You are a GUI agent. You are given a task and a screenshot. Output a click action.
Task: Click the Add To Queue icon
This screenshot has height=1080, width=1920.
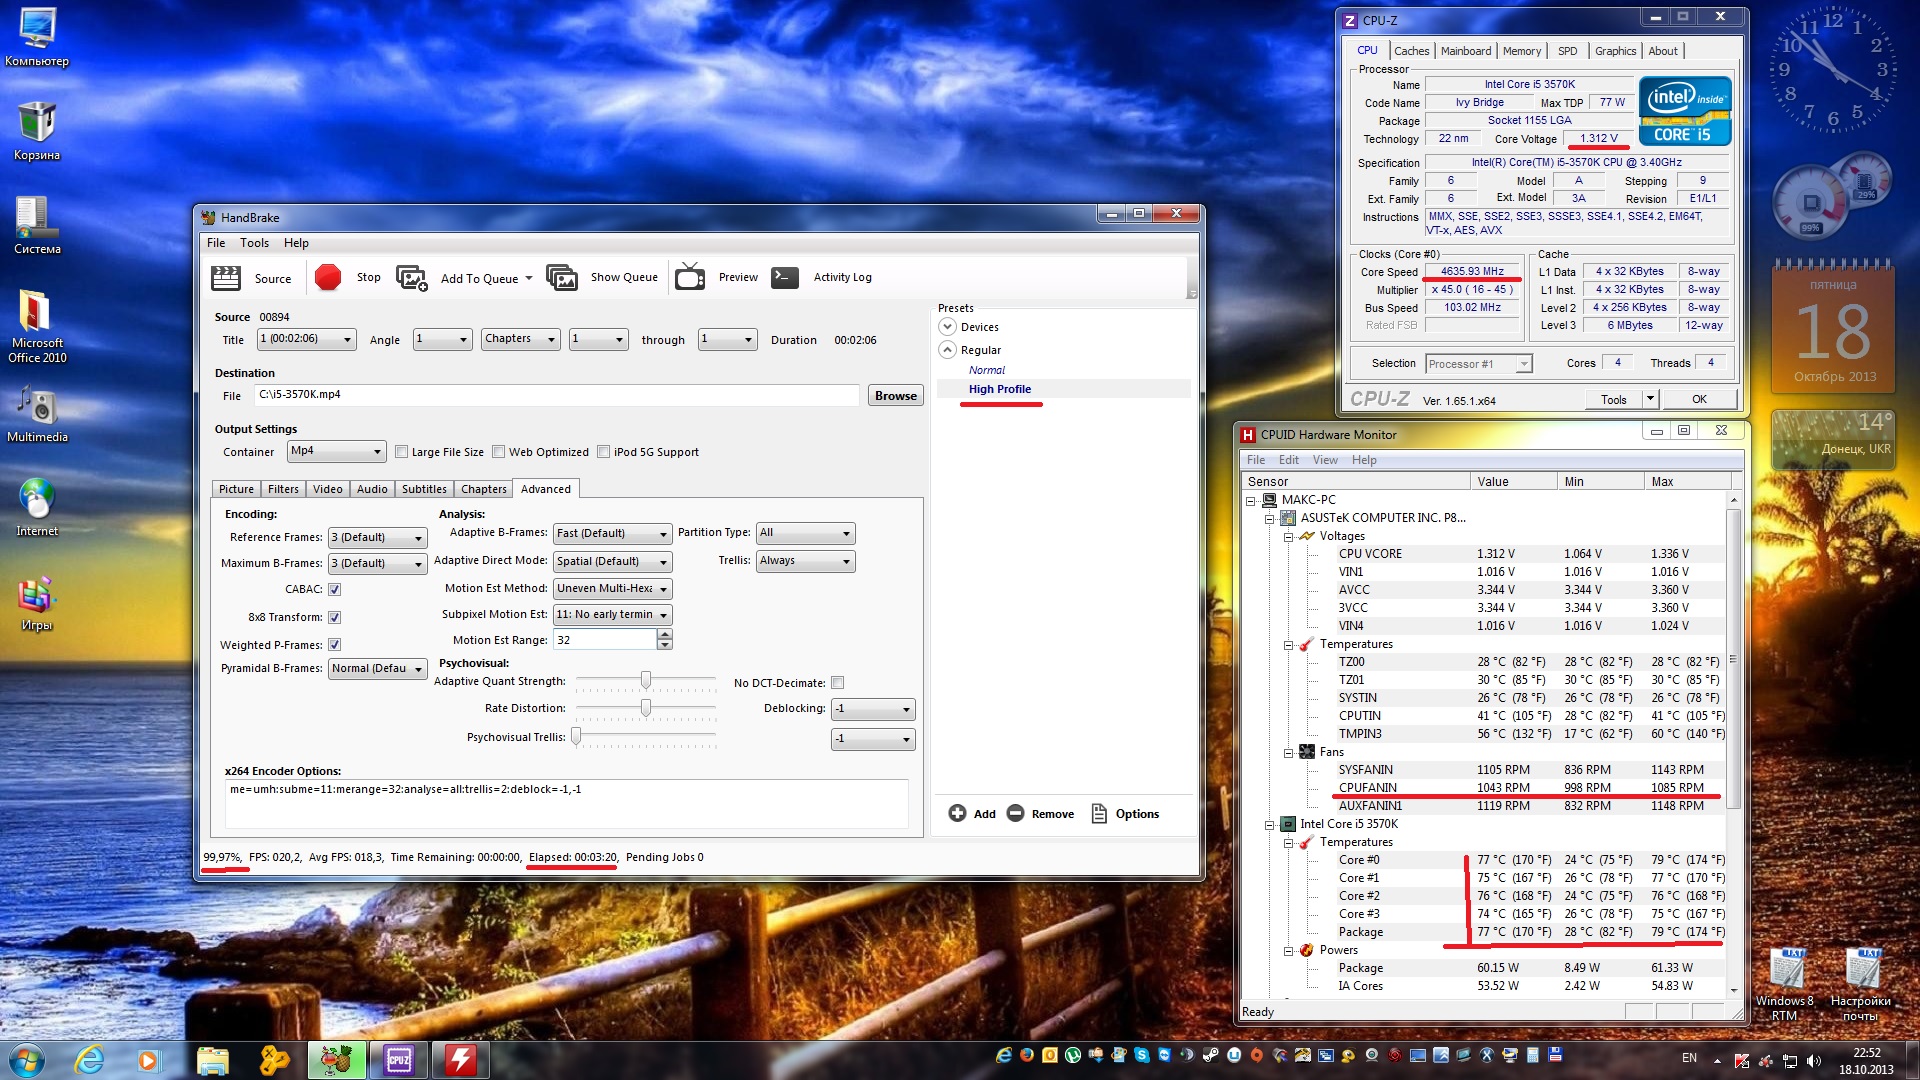tap(412, 277)
